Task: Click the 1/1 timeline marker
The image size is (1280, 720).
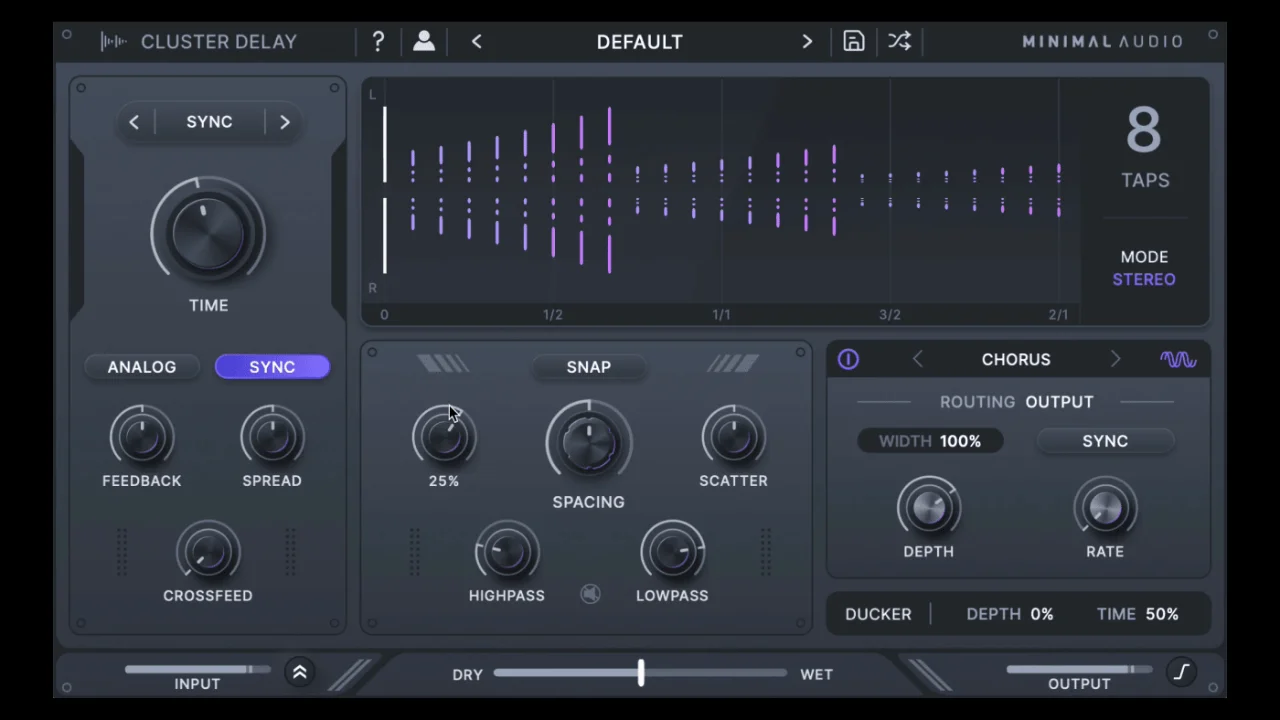Action: tap(721, 314)
